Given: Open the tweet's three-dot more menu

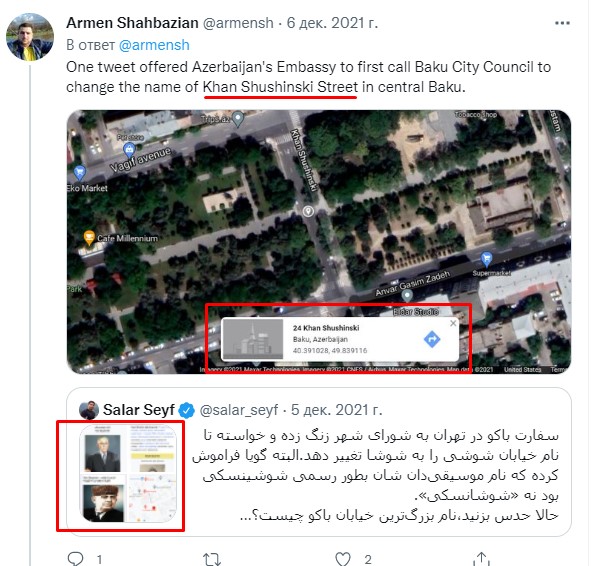Looking at the screenshot, I should tap(562, 23).
